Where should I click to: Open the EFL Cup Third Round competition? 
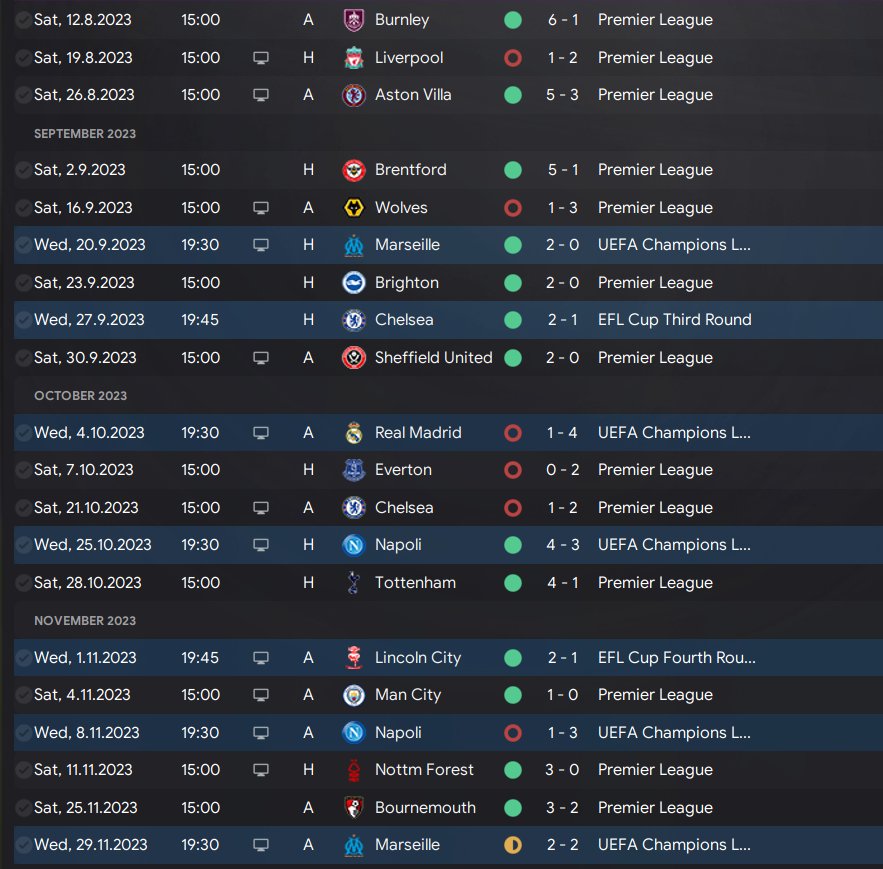(x=675, y=320)
